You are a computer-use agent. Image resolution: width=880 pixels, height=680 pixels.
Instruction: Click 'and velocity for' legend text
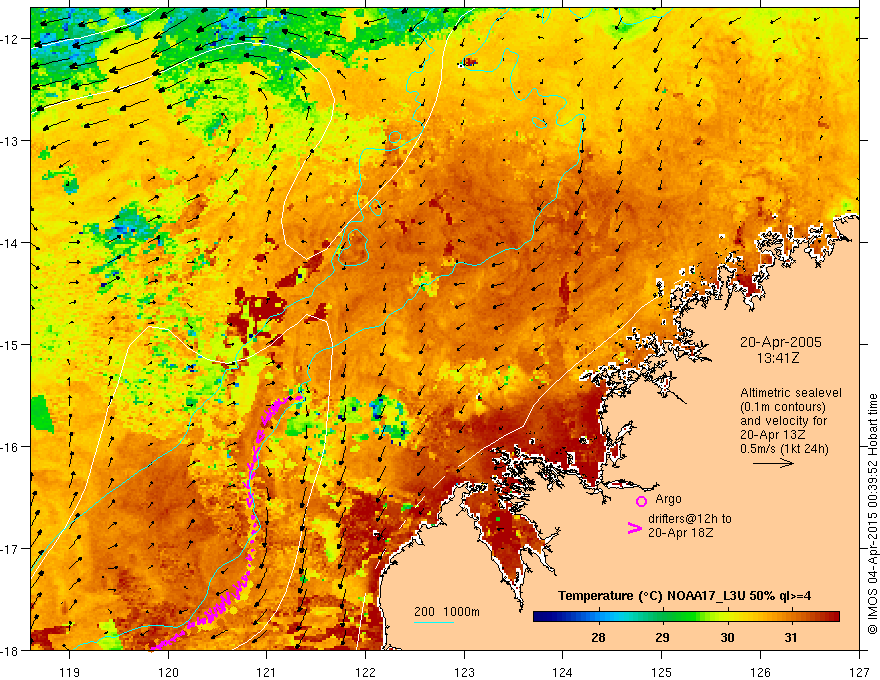783,421
